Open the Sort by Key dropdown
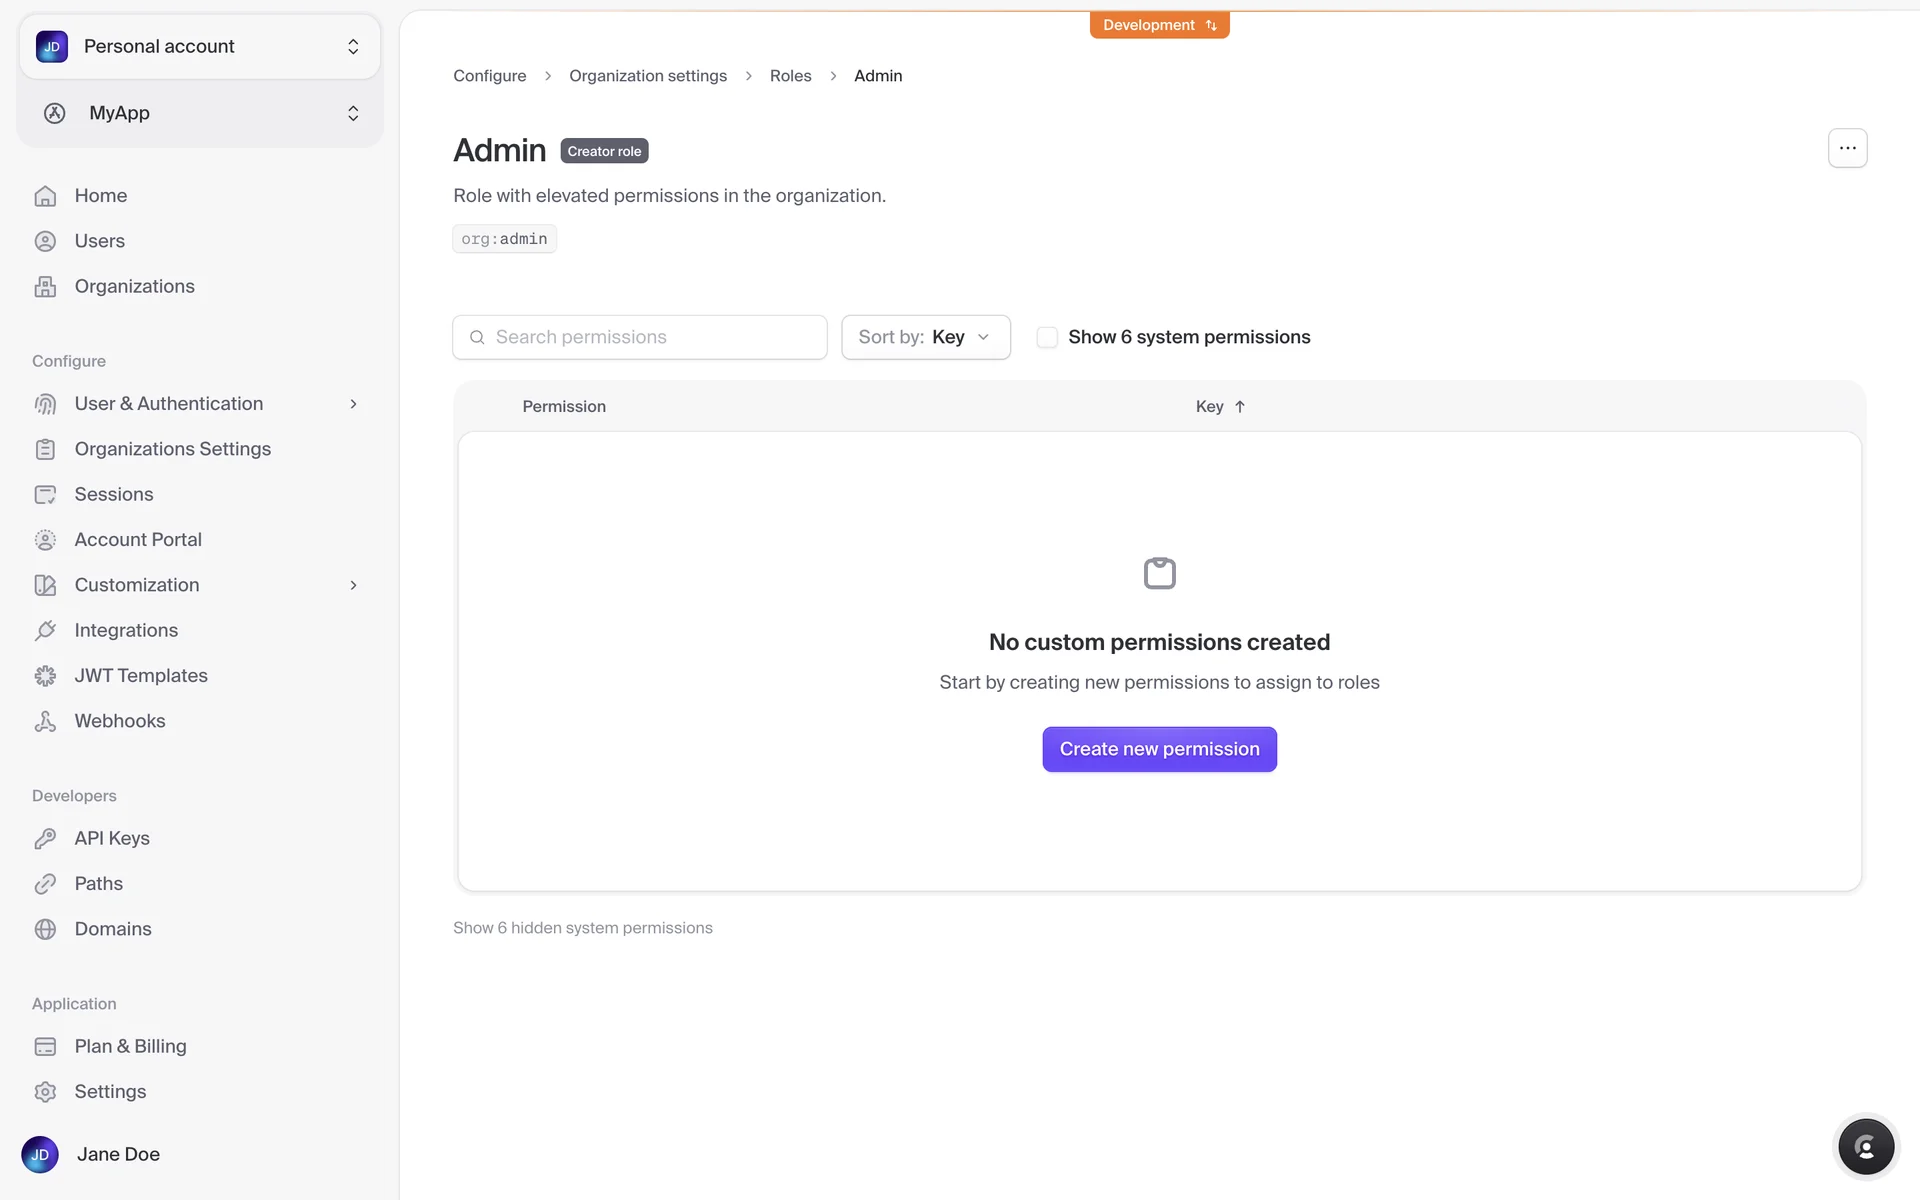 click(x=925, y=338)
